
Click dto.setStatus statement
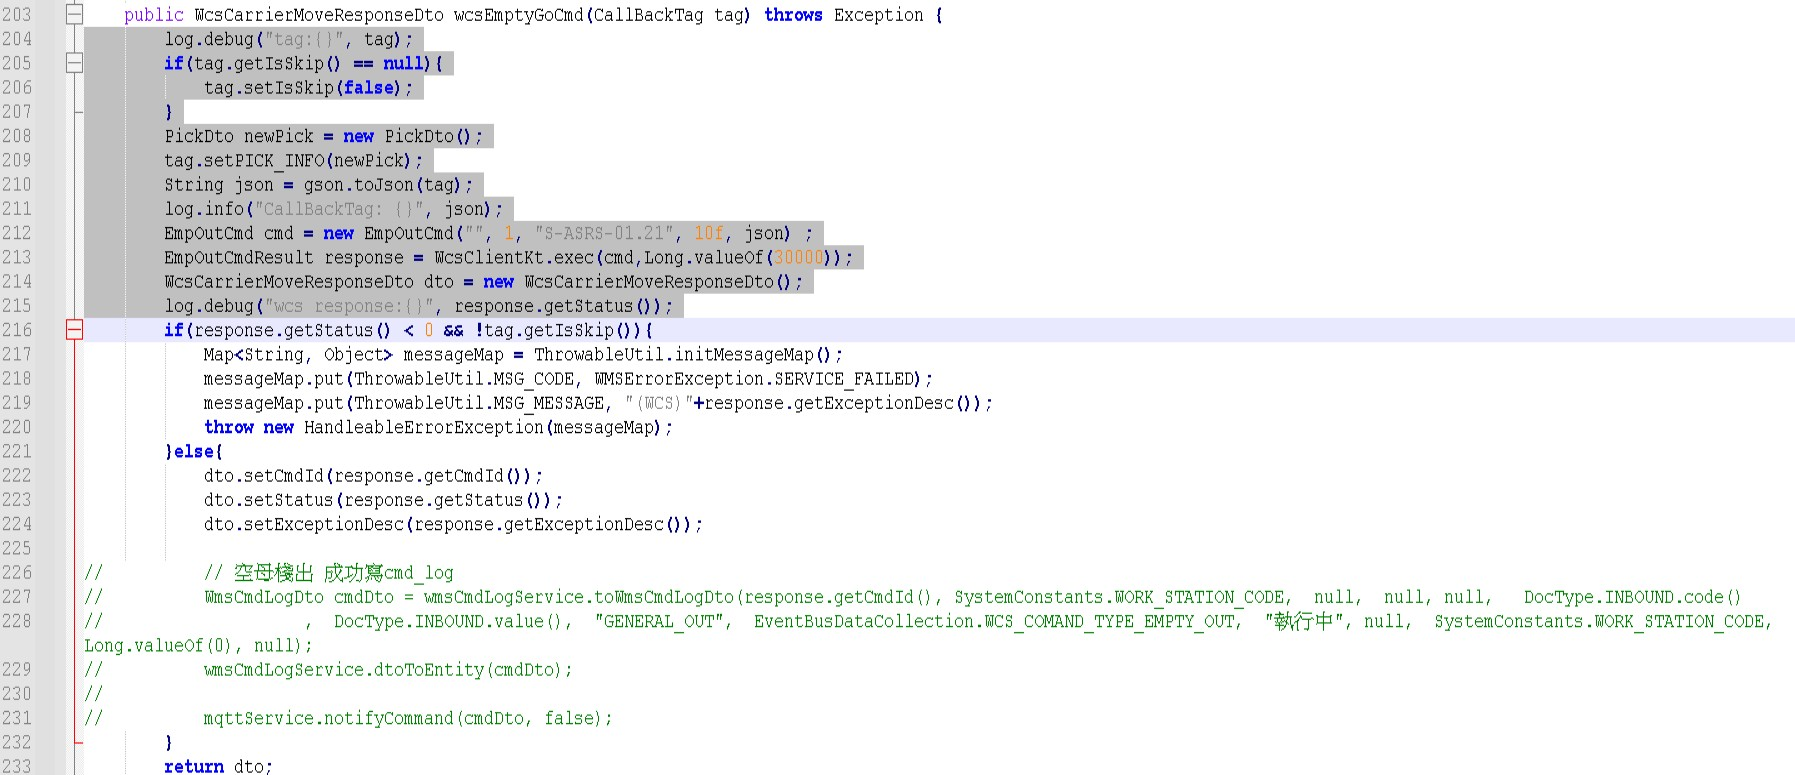383,500
